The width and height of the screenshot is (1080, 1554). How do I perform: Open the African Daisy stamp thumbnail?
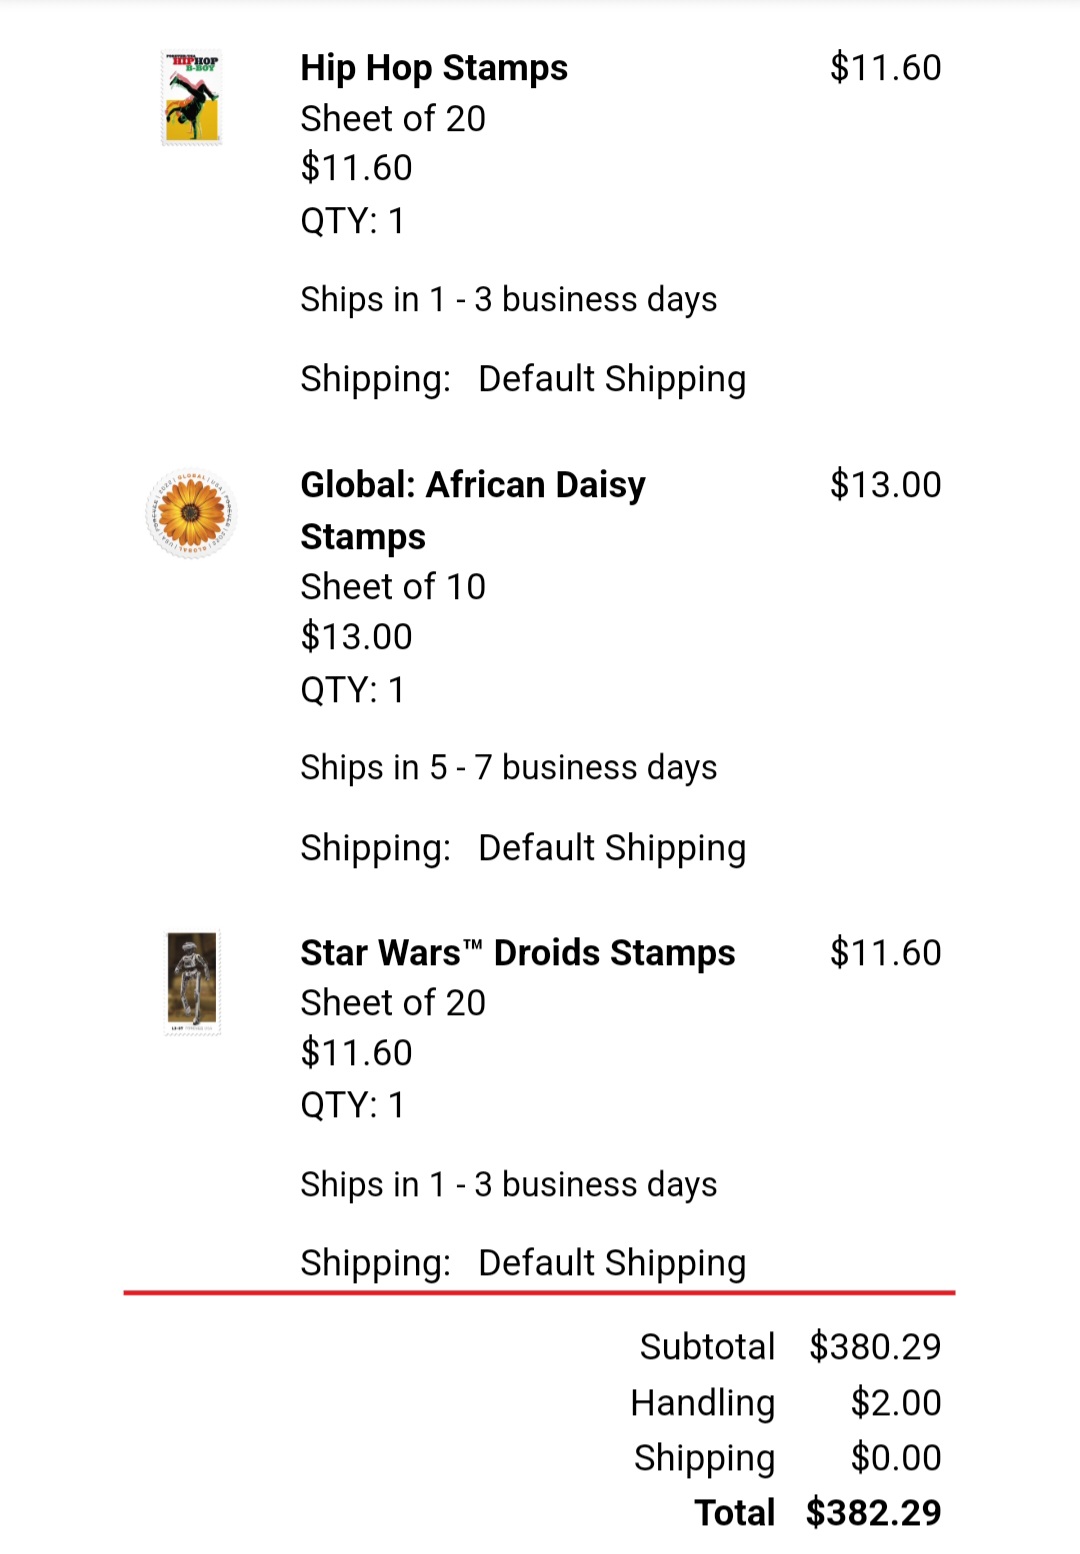[191, 513]
